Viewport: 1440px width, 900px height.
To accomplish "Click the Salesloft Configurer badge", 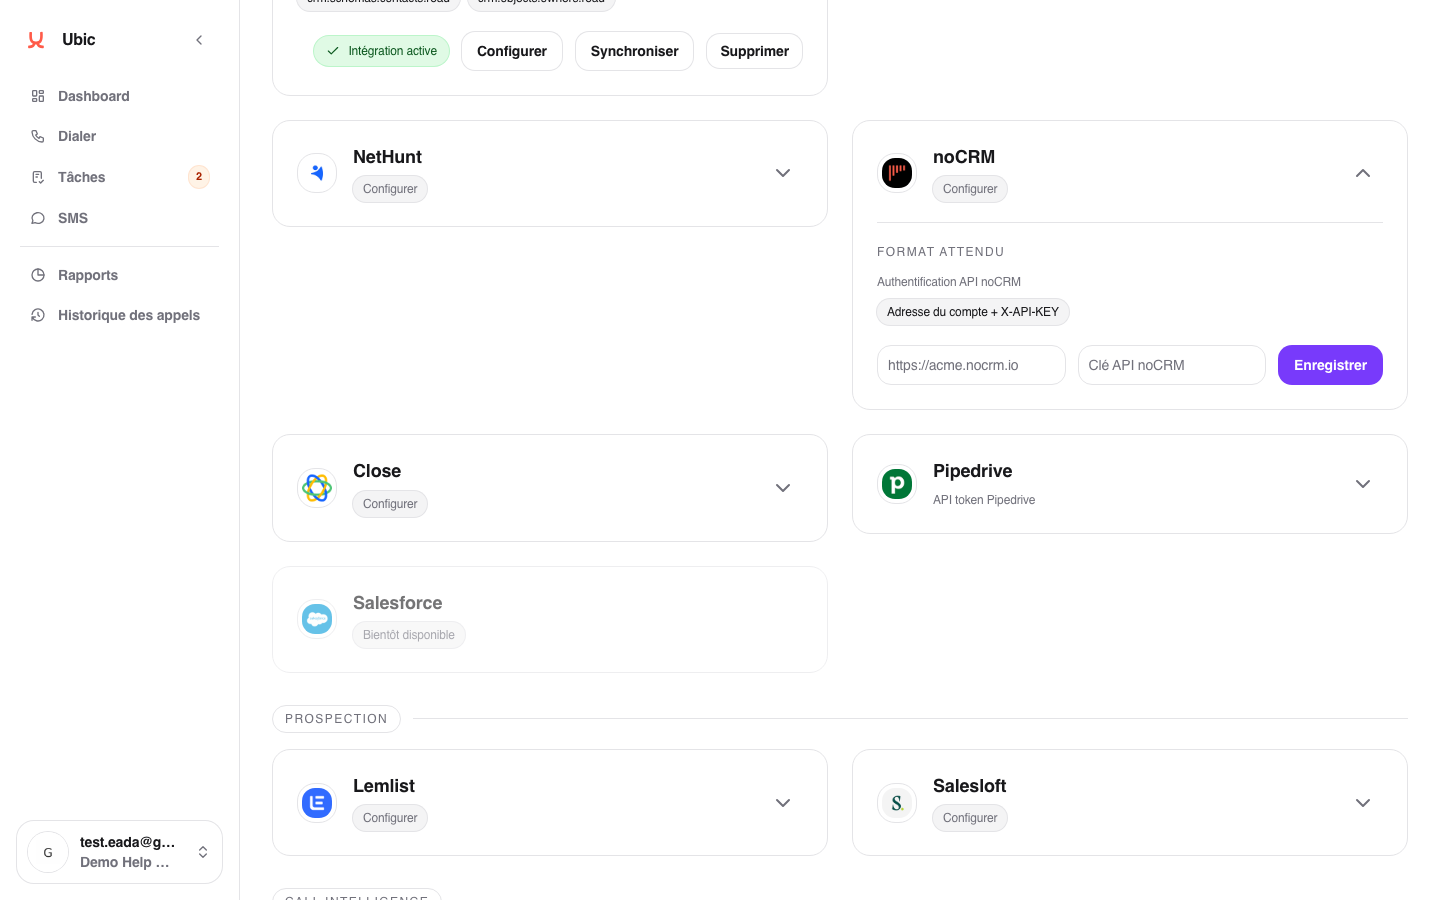I will point(970,818).
